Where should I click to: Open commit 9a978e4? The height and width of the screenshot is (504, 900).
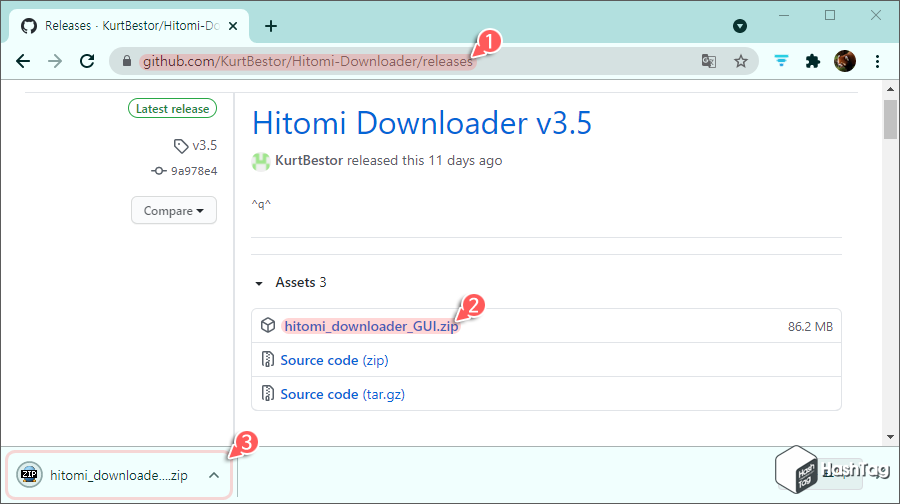tap(184, 171)
